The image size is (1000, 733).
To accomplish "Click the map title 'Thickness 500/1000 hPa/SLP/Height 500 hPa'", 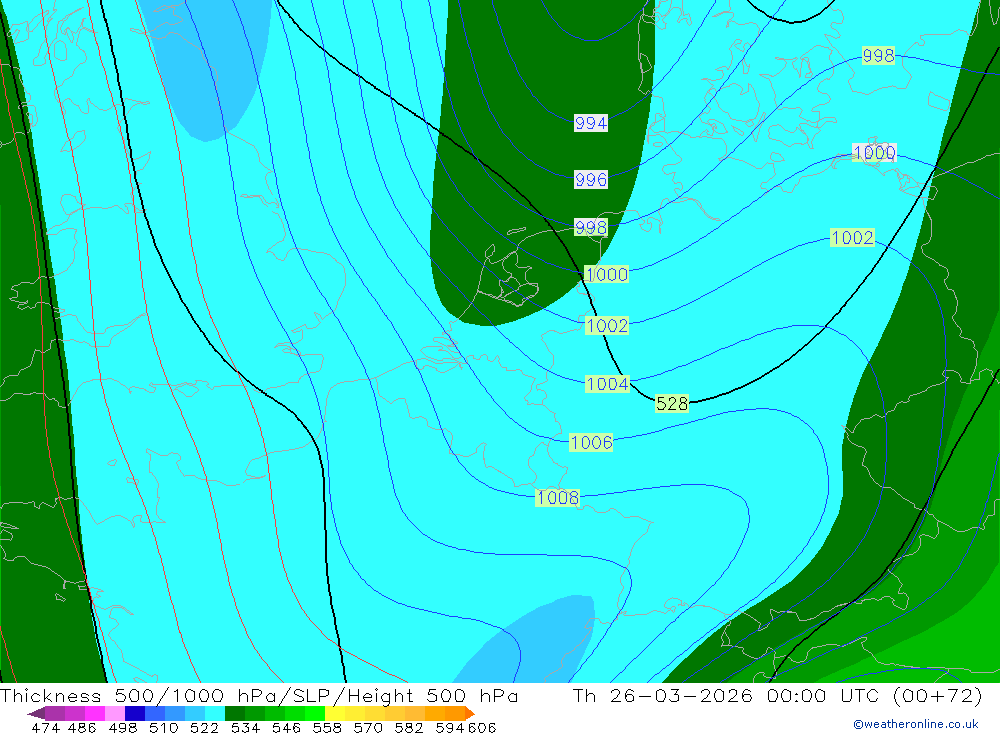I will (259, 695).
